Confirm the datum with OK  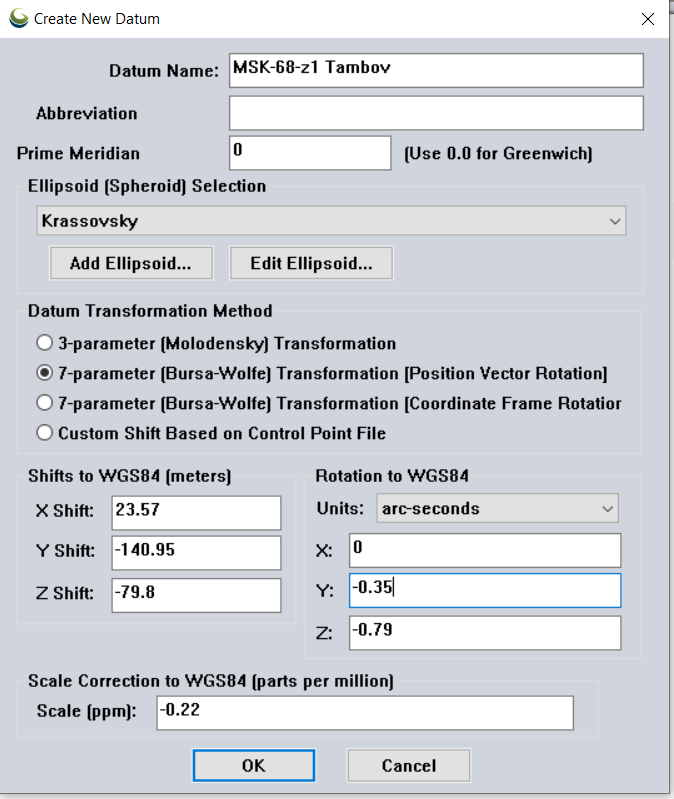(253, 765)
